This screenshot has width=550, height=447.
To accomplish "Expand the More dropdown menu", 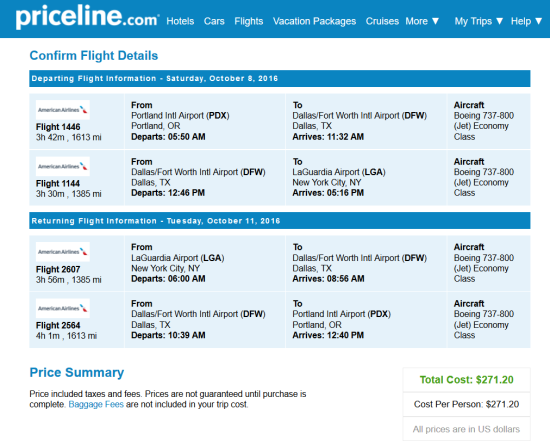I will point(422,21).
